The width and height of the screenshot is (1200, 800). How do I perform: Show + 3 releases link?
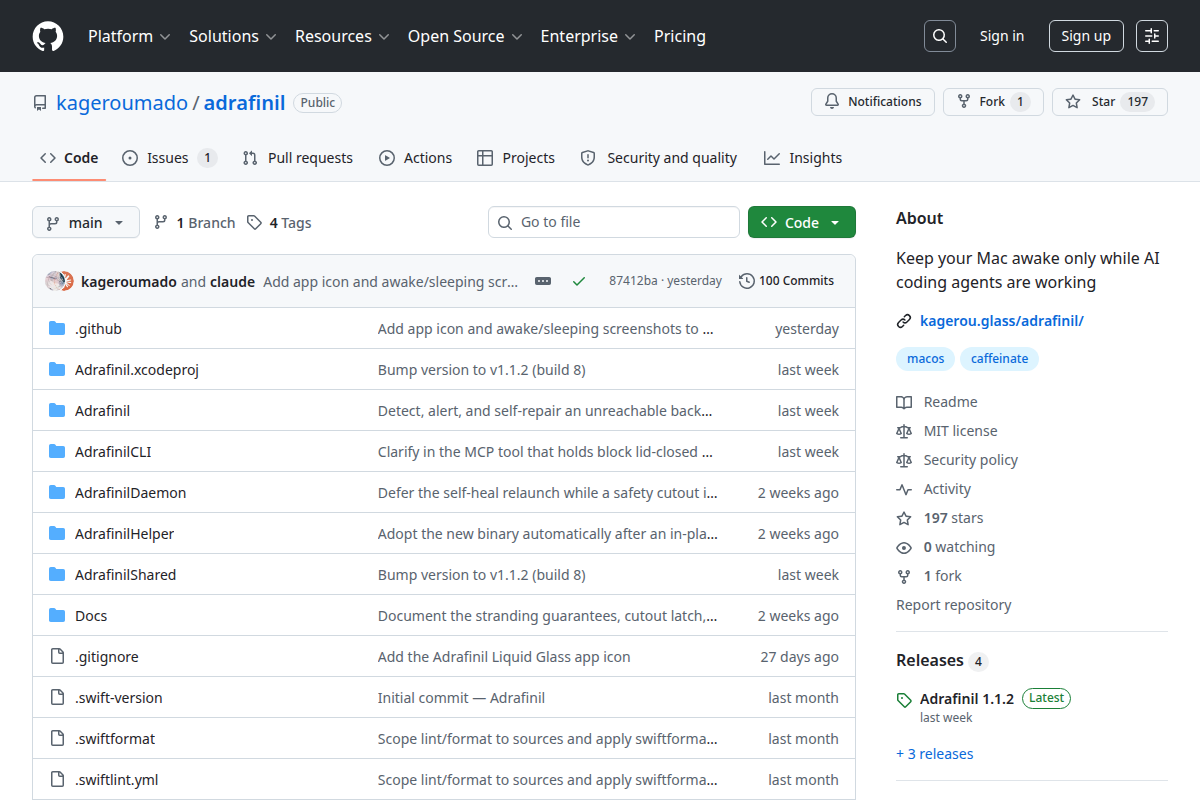[935, 754]
